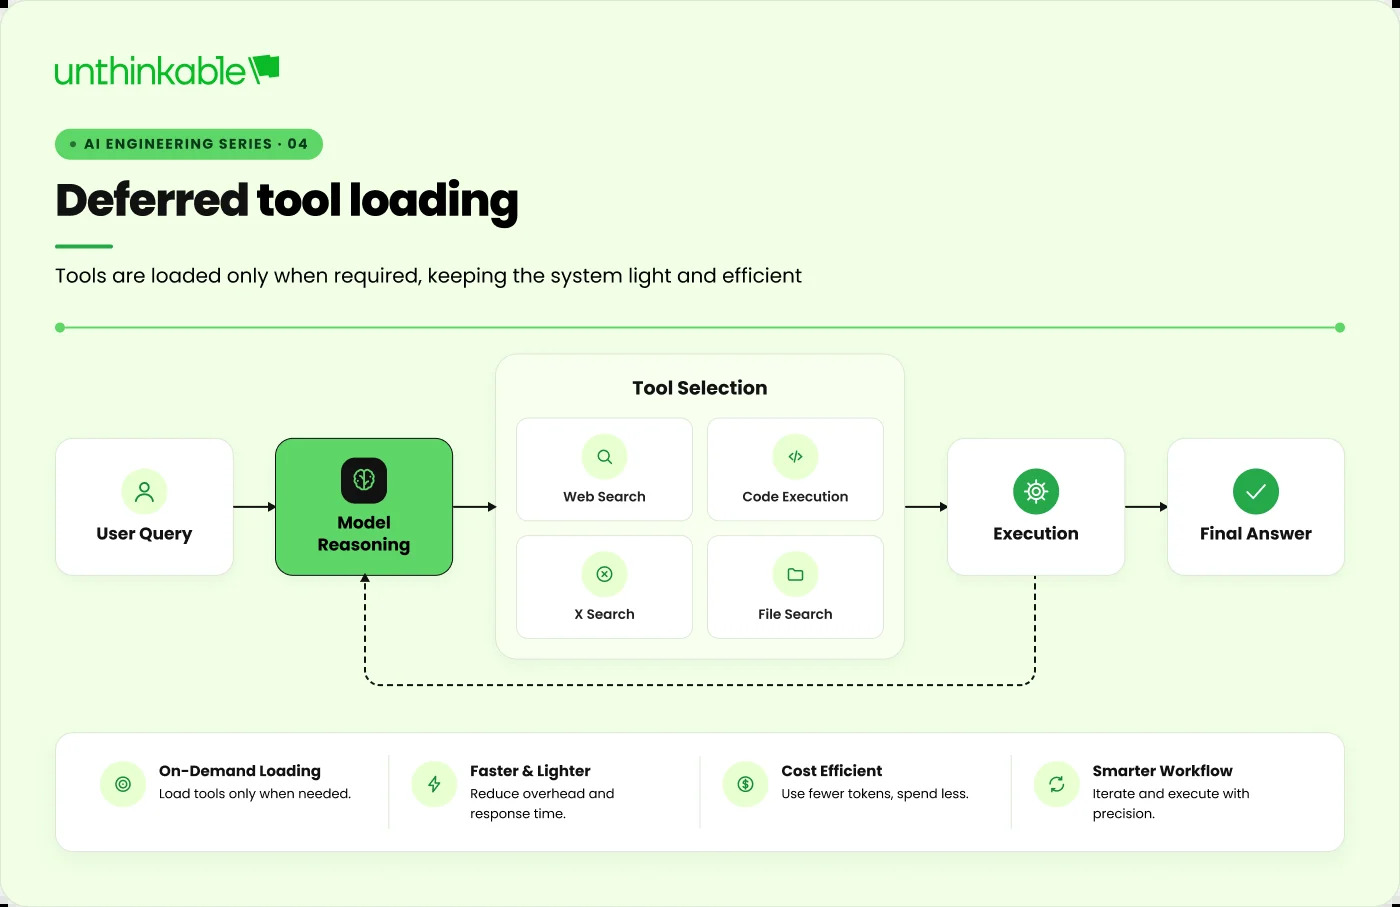The height and width of the screenshot is (907, 1400).
Task: Click the unthinkable flag logo icon
Action: [265, 68]
